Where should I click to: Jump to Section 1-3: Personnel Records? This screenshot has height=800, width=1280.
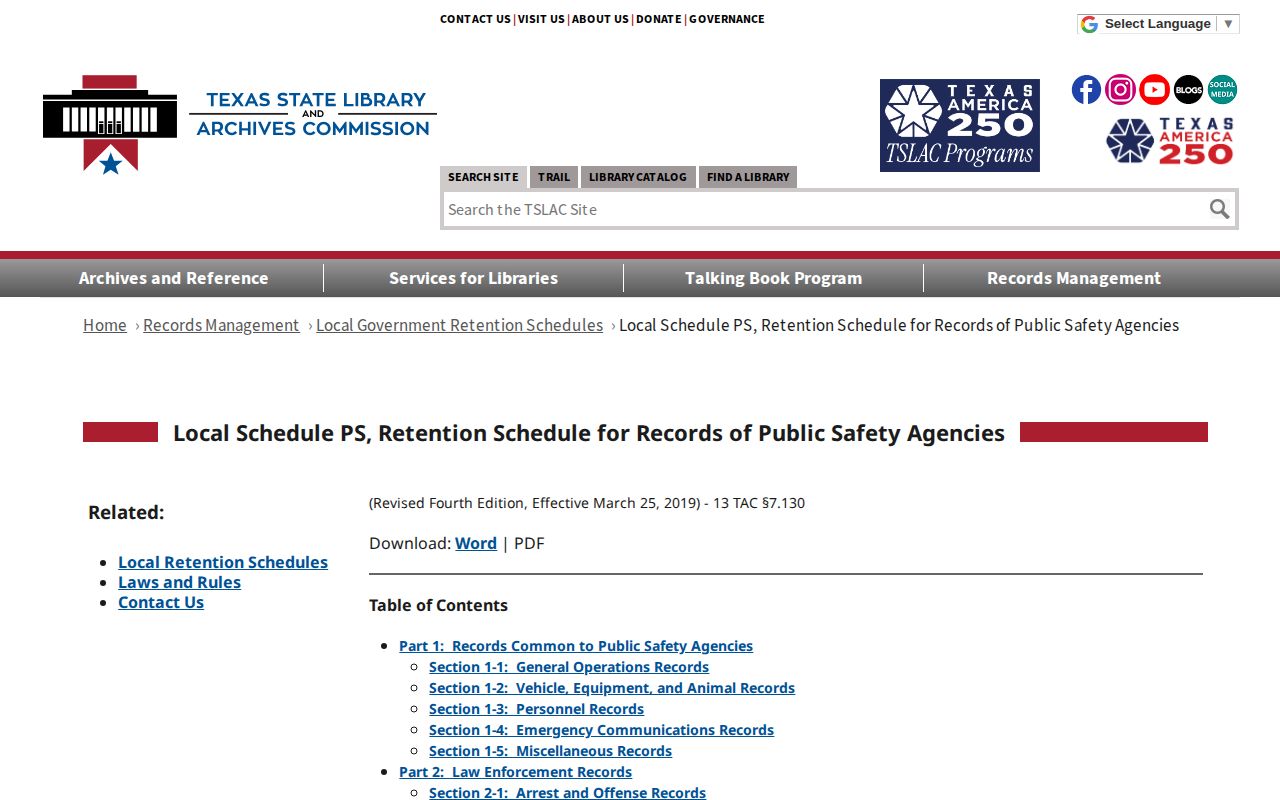pyautogui.click(x=537, y=709)
